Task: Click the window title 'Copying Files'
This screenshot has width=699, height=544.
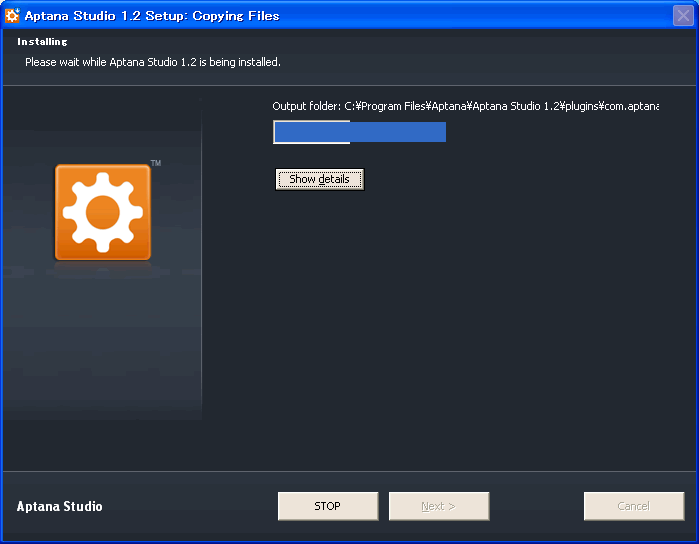Action: (236, 16)
